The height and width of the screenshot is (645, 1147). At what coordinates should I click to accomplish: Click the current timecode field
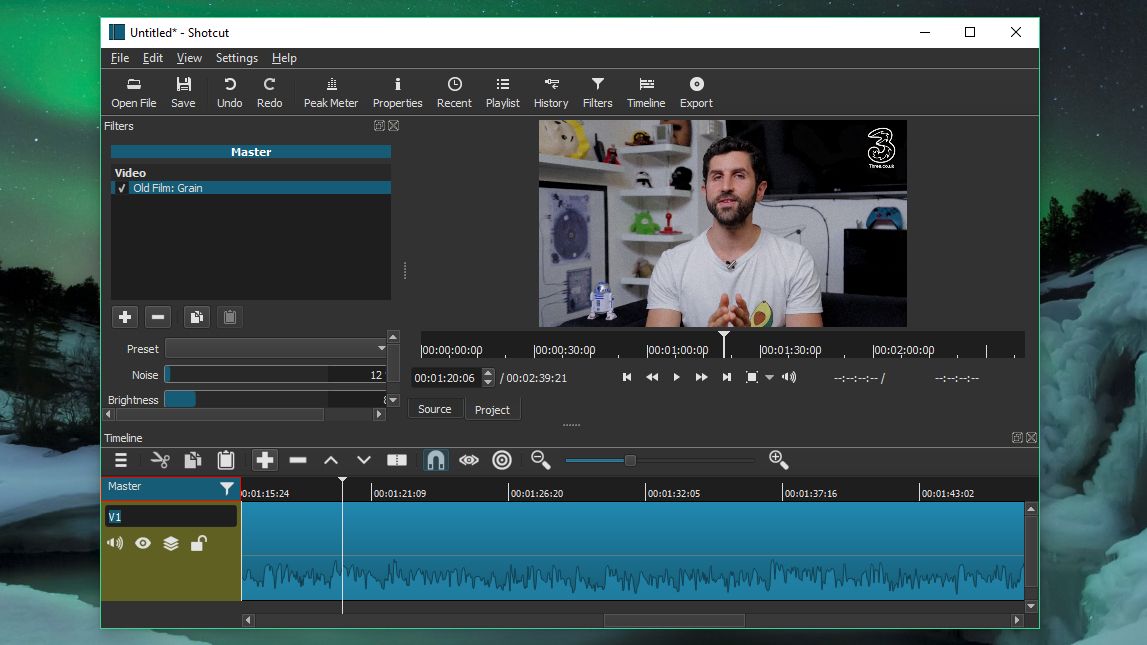click(x=444, y=378)
